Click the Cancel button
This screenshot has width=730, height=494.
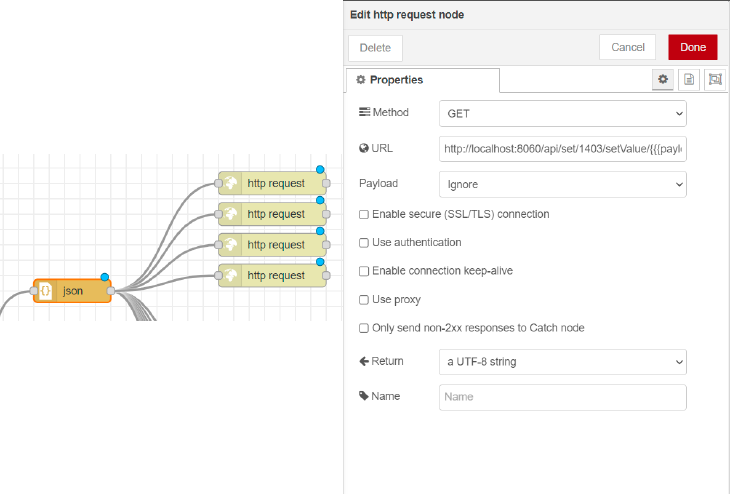click(x=628, y=47)
